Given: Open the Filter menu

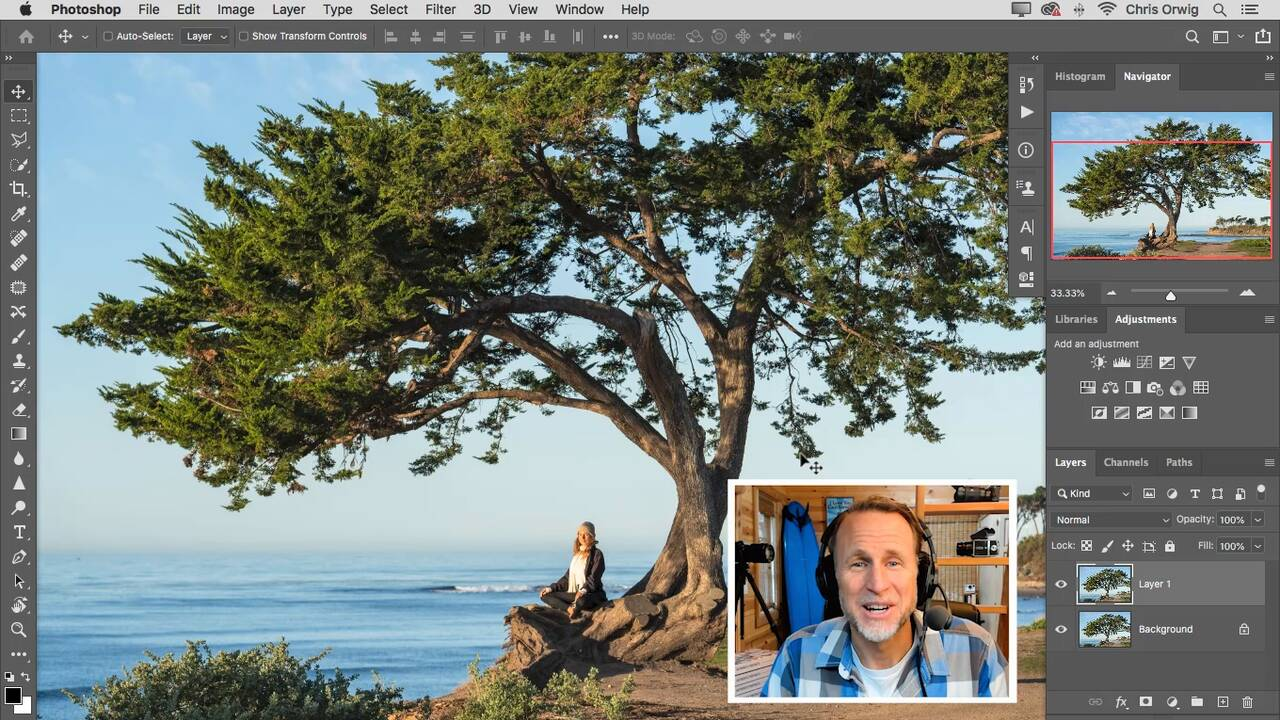Looking at the screenshot, I should 440,9.
